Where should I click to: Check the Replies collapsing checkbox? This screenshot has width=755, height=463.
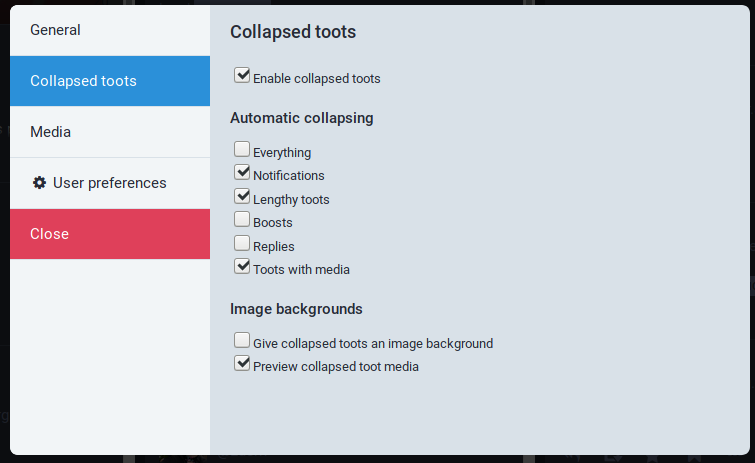pyautogui.click(x=242, y=243)
